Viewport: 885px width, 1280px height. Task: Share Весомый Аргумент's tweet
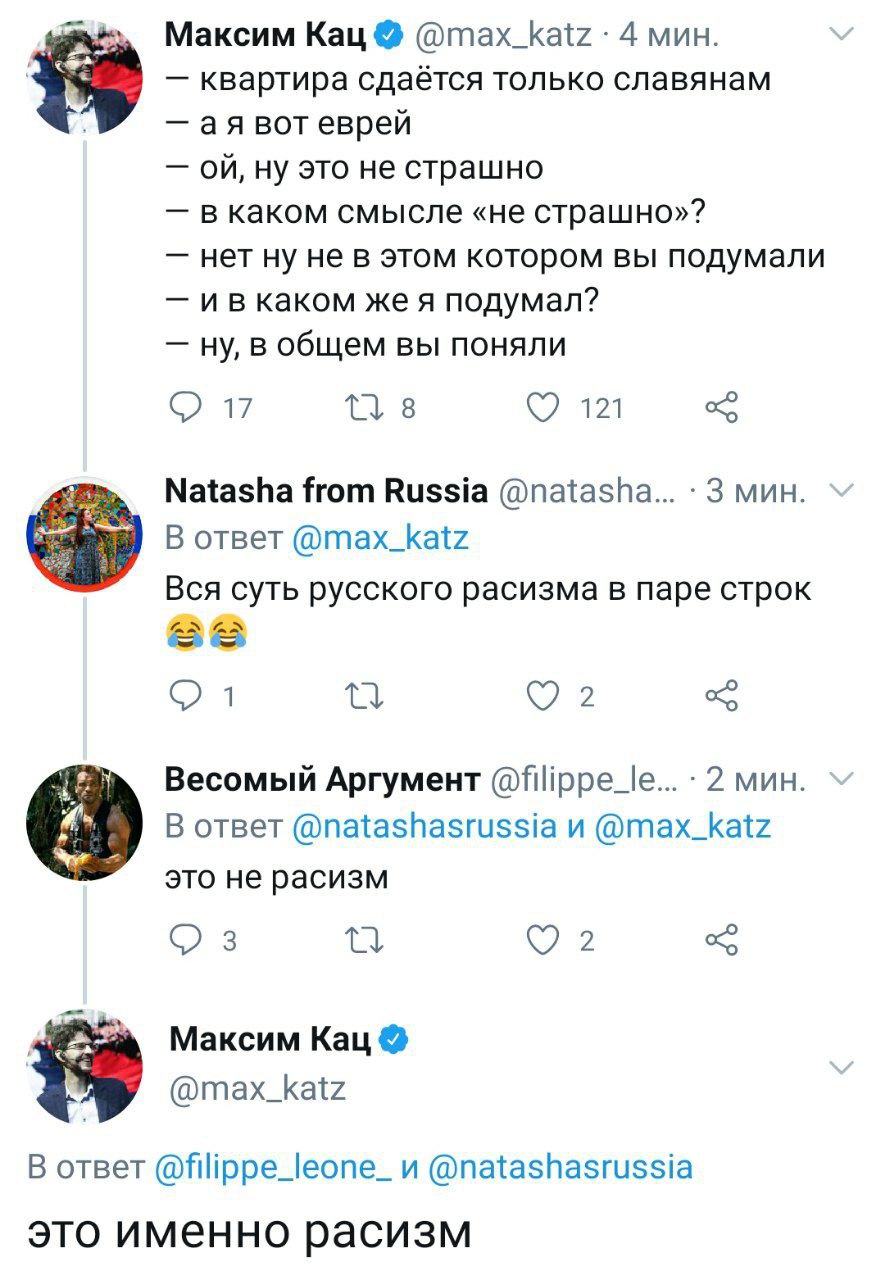click(721, 940)
